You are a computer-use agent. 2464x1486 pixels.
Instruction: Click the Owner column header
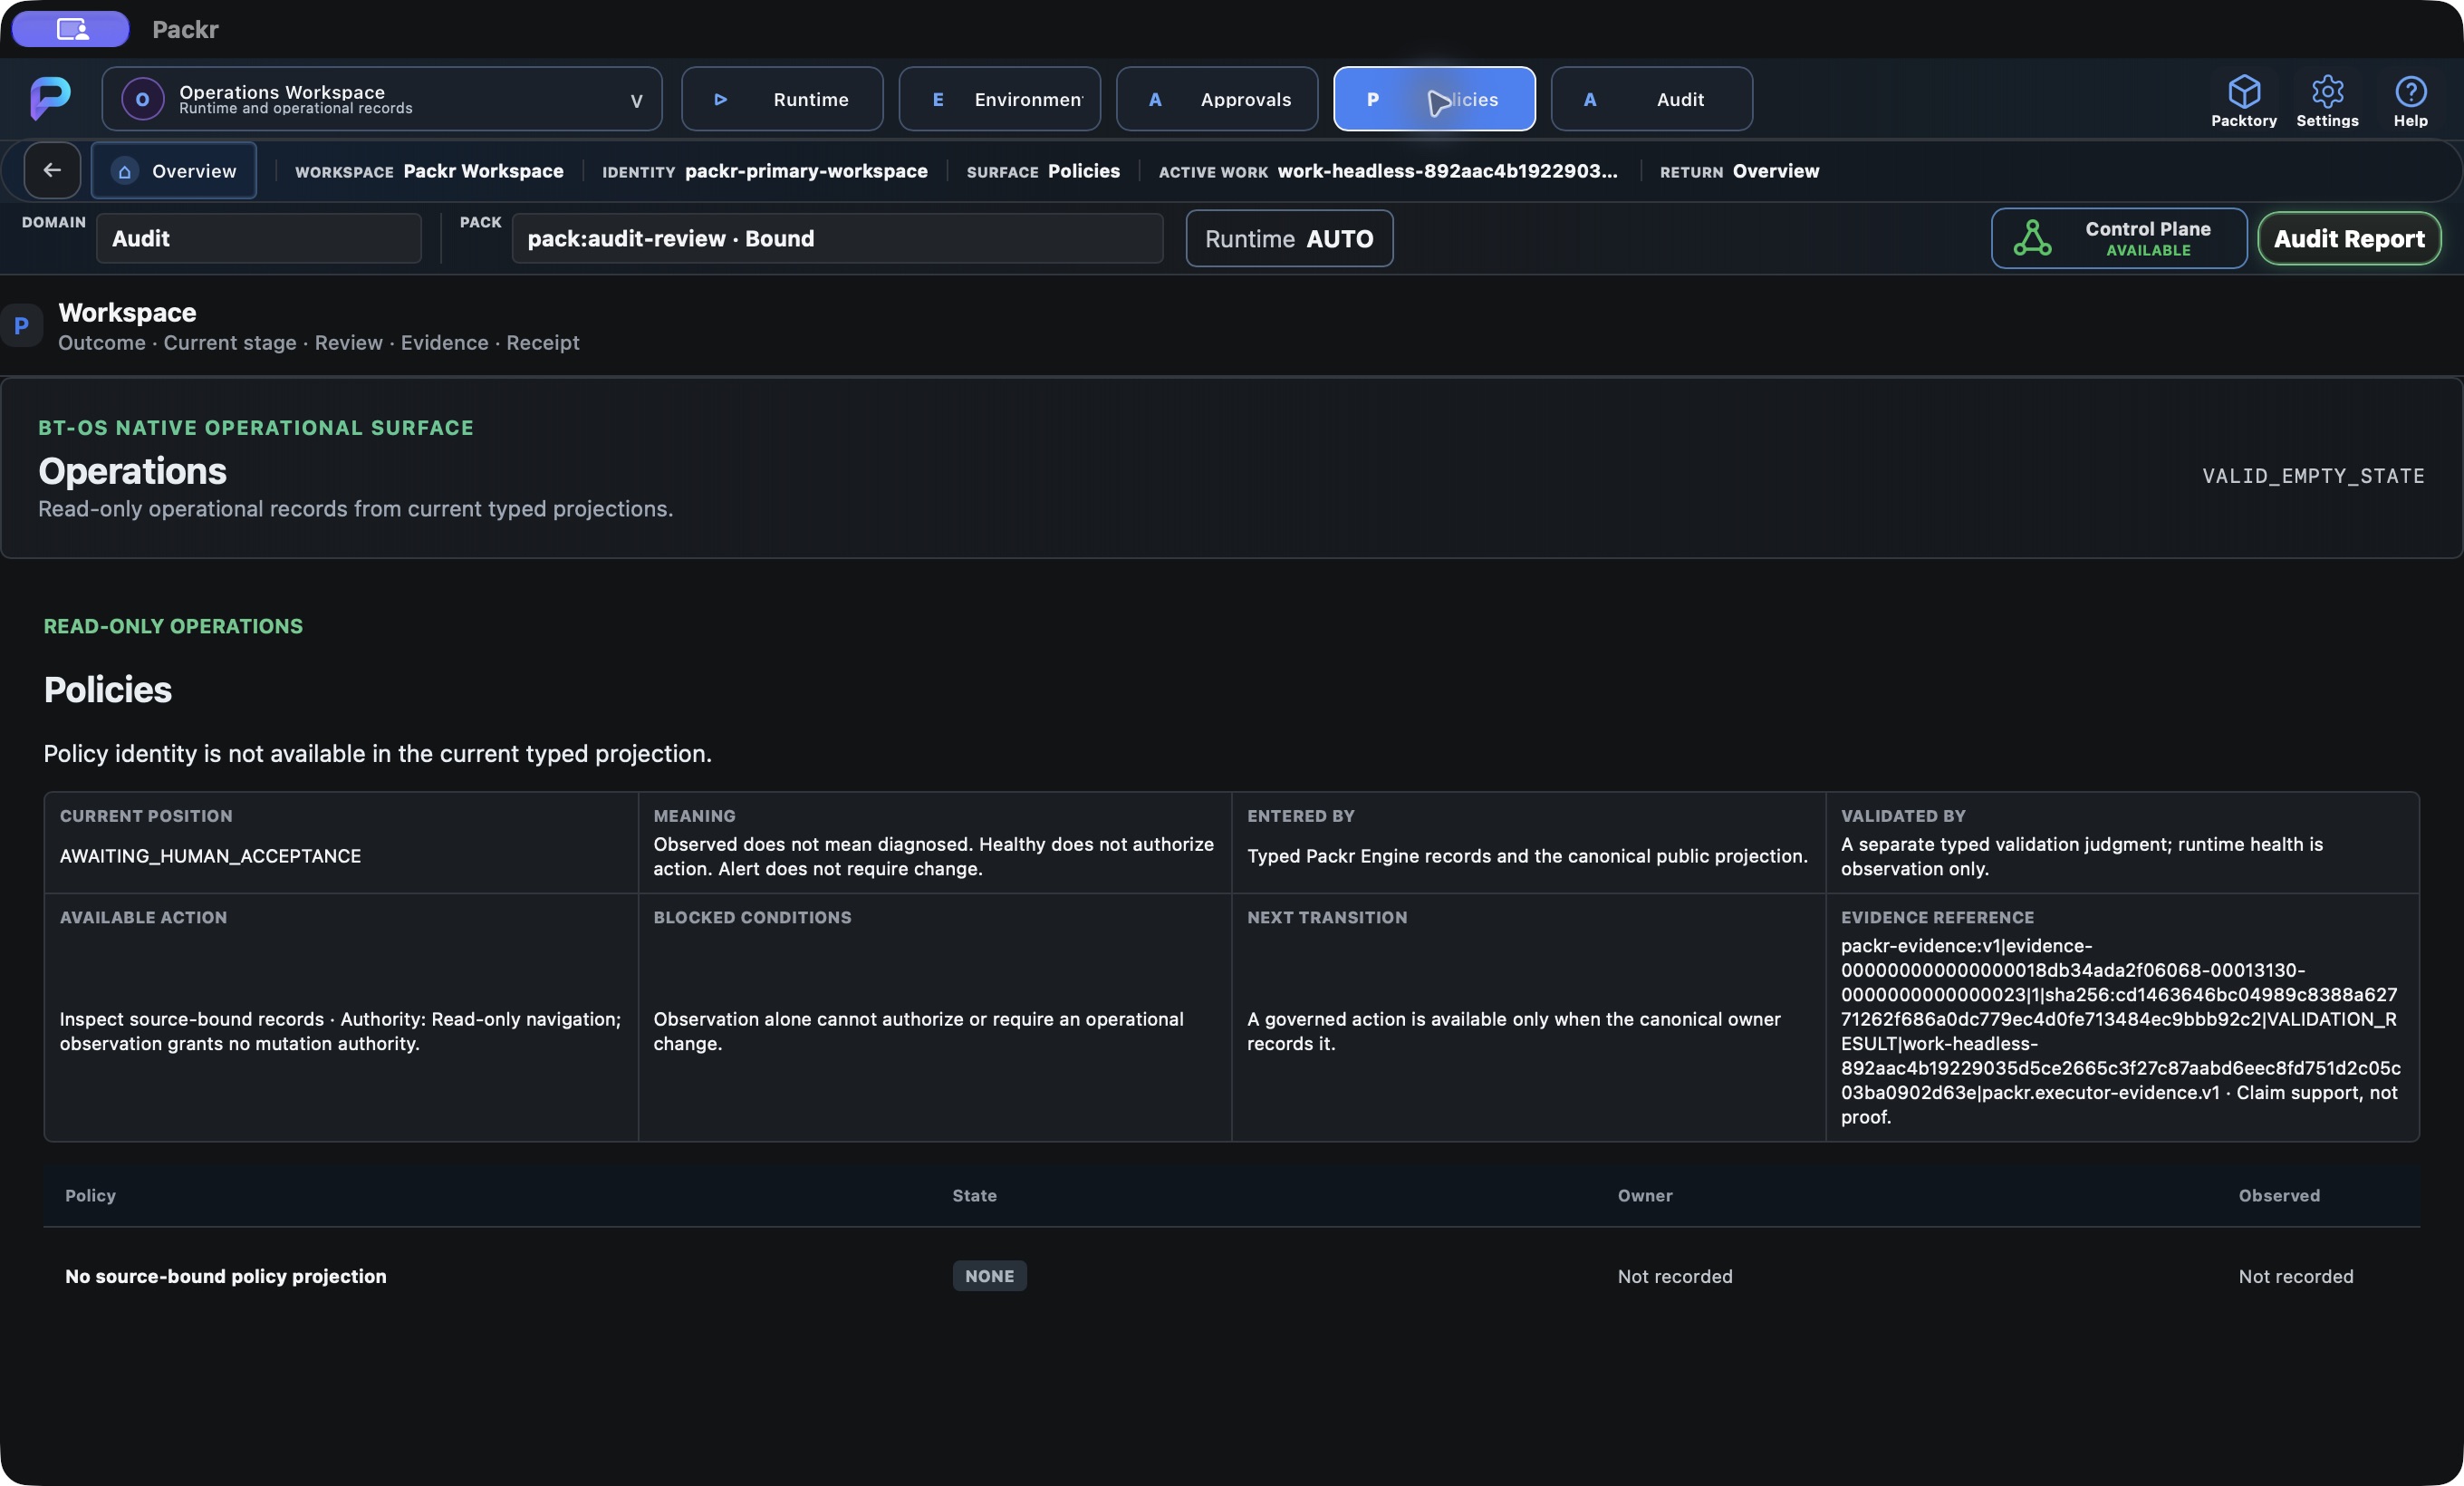coord(1645,1195)
